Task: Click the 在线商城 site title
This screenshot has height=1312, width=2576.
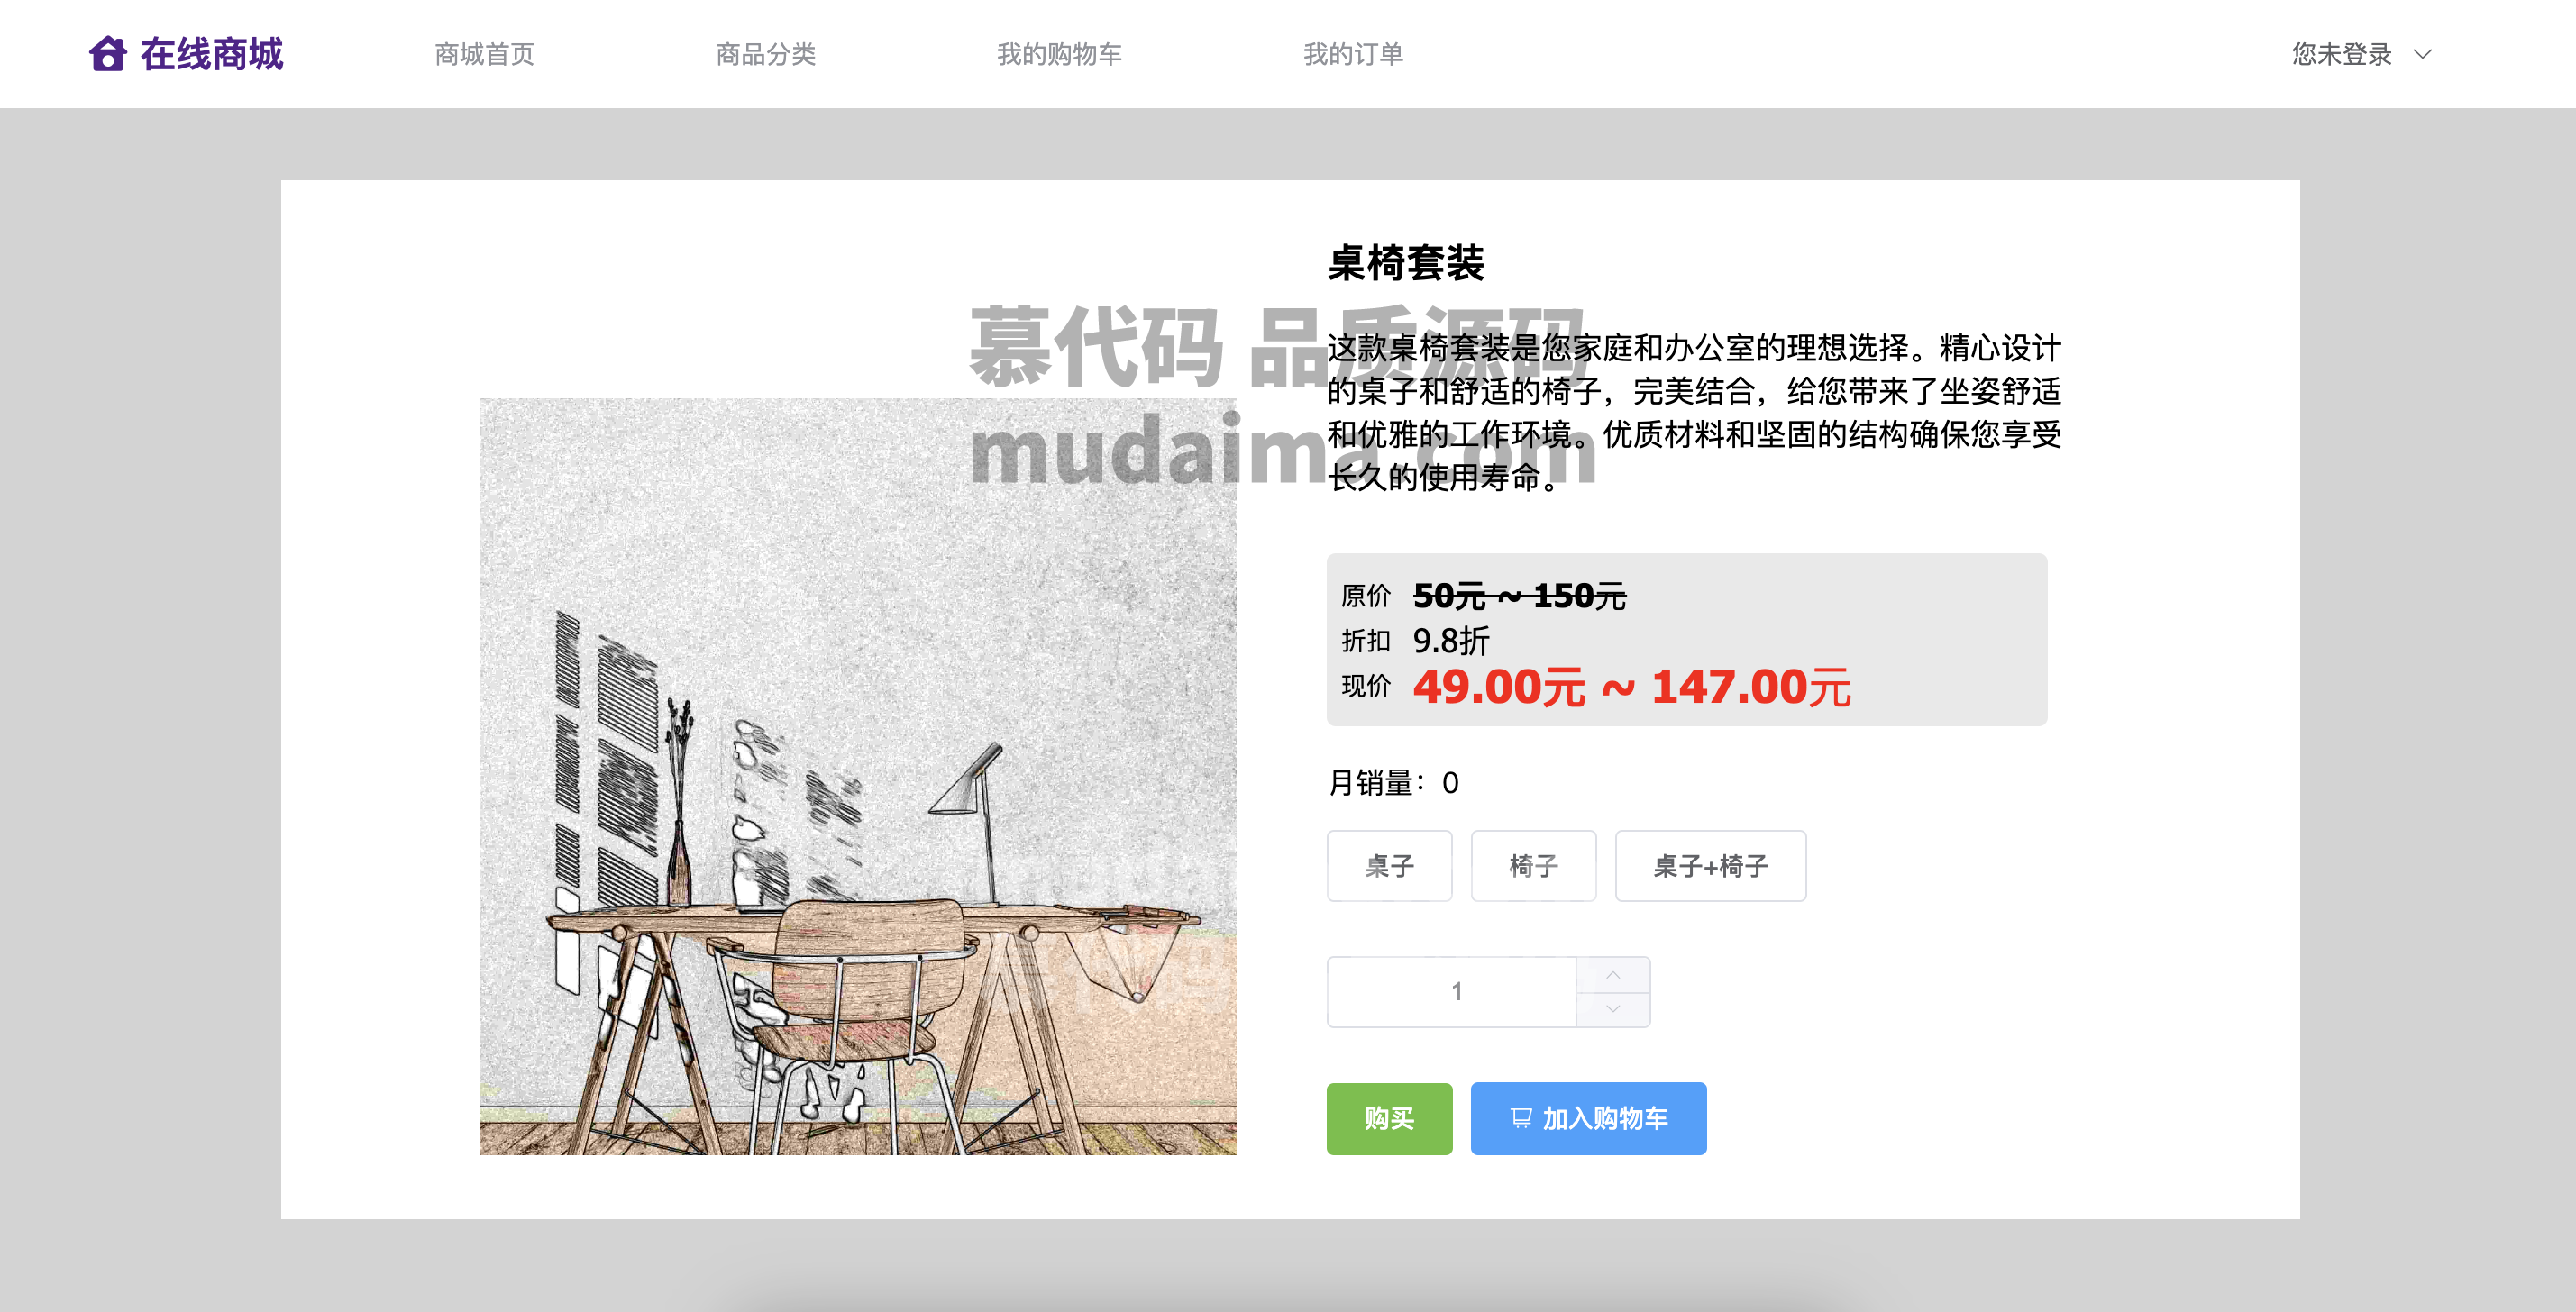Action: click(x=212, y=54)
